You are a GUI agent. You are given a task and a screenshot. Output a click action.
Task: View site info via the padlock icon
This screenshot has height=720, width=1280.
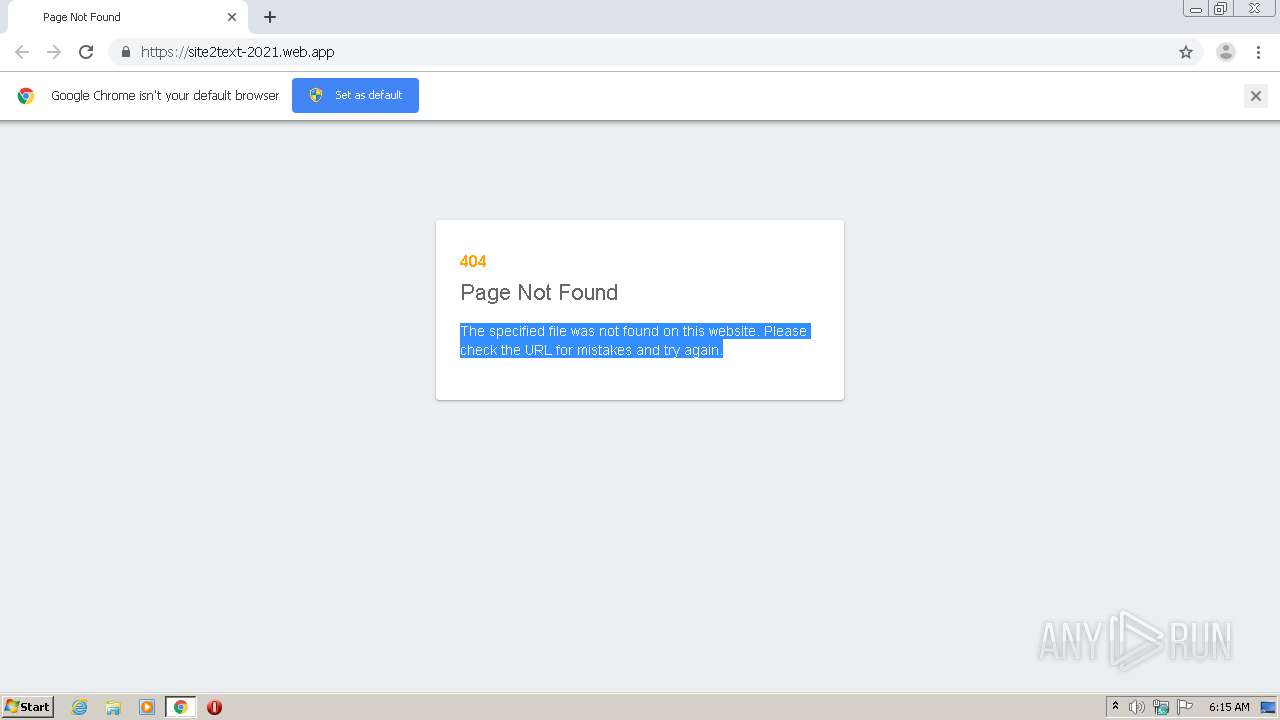125,52
